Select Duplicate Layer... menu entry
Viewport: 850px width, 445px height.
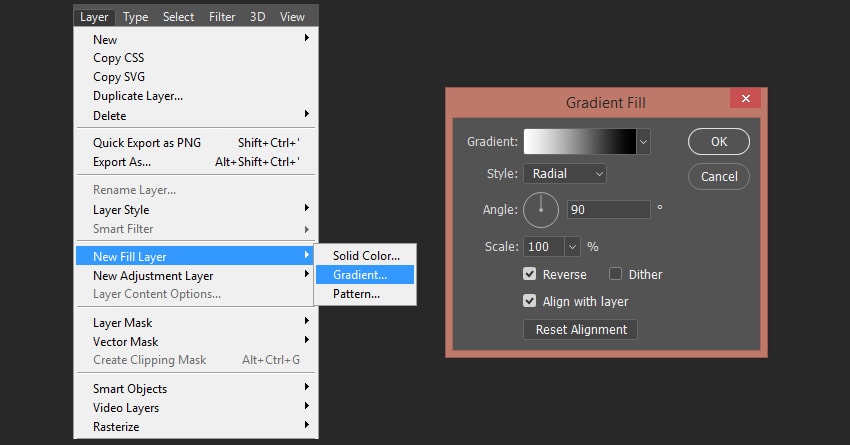pos(138,96)
